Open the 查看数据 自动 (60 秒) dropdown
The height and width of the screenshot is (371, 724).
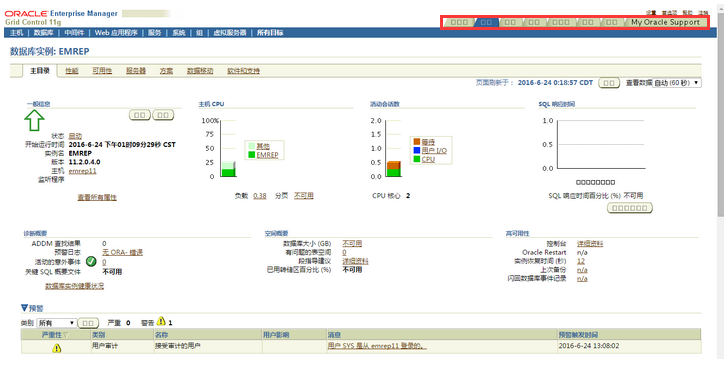[676, 83]
